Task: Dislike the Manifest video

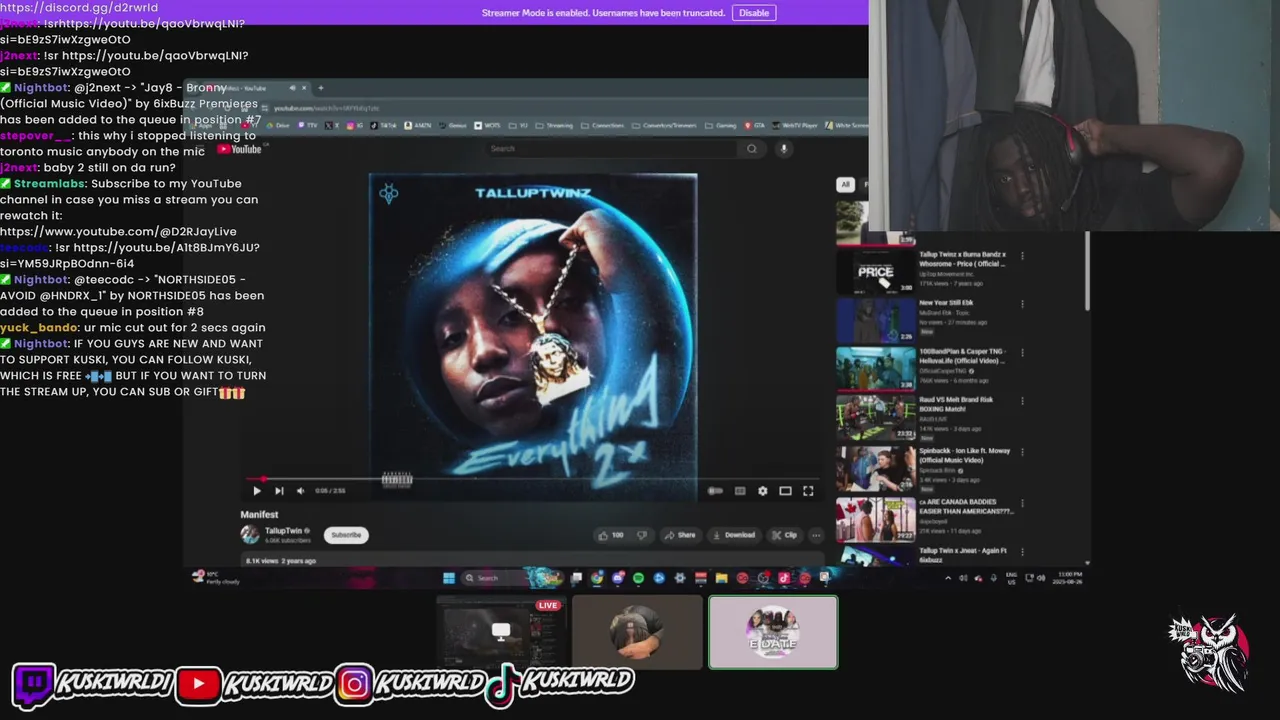Action: [642, 535]
